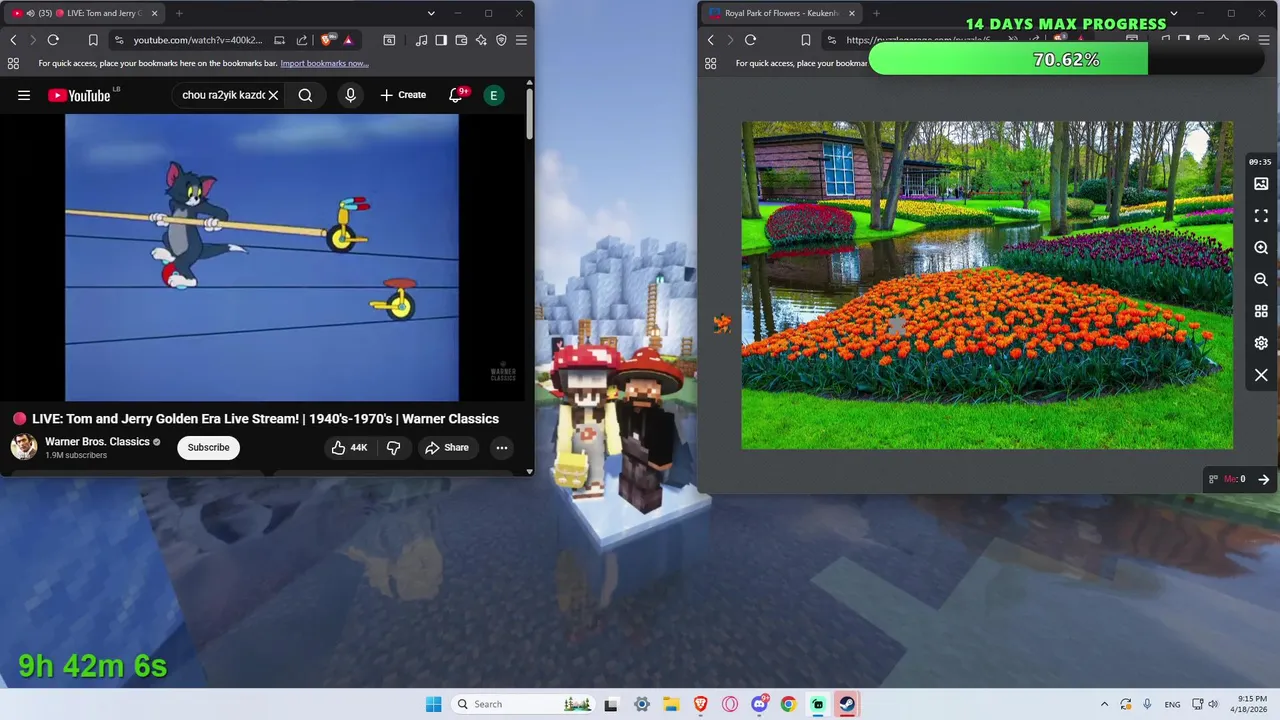Open YouTube notifications bell
This screenshot has height=720, width=1280.
click(456, 95)
